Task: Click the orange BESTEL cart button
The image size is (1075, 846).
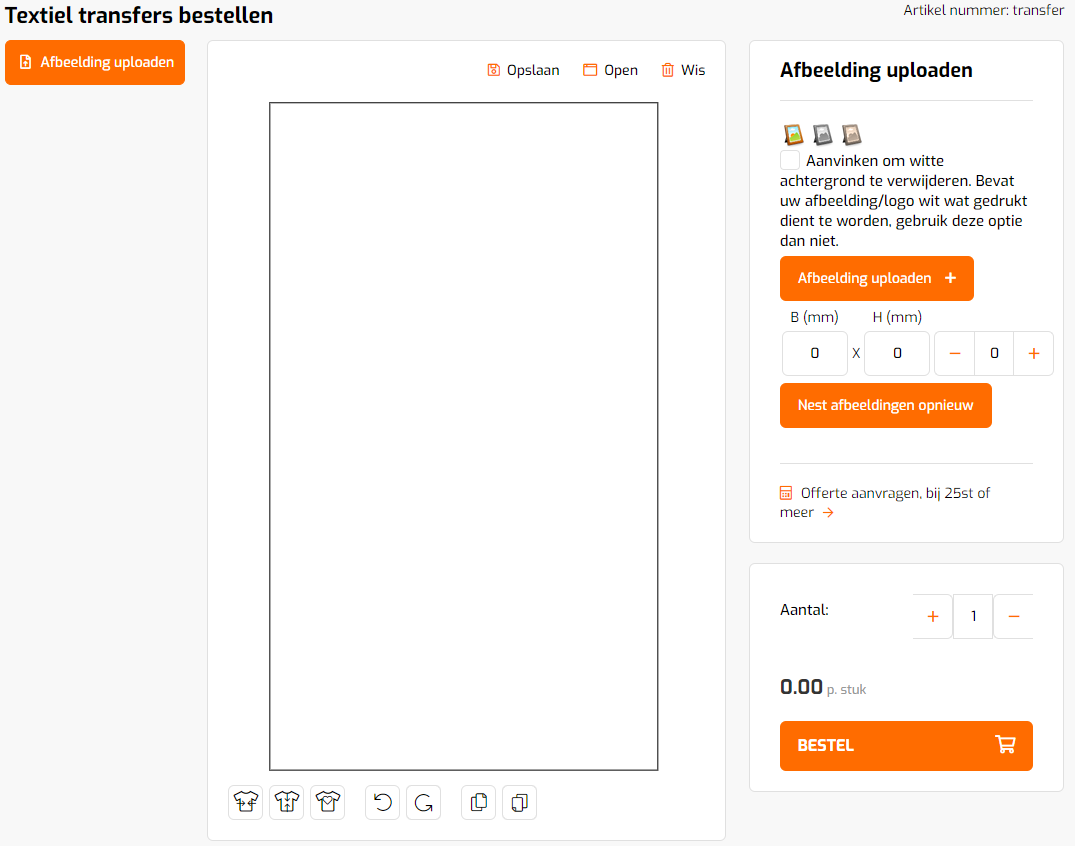Action: tap(906, 746)
